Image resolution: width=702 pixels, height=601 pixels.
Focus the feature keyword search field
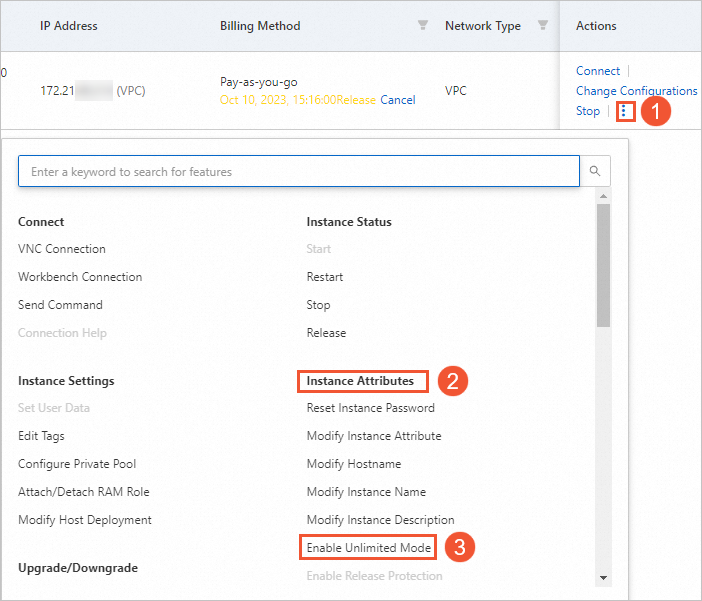point(299,171)
